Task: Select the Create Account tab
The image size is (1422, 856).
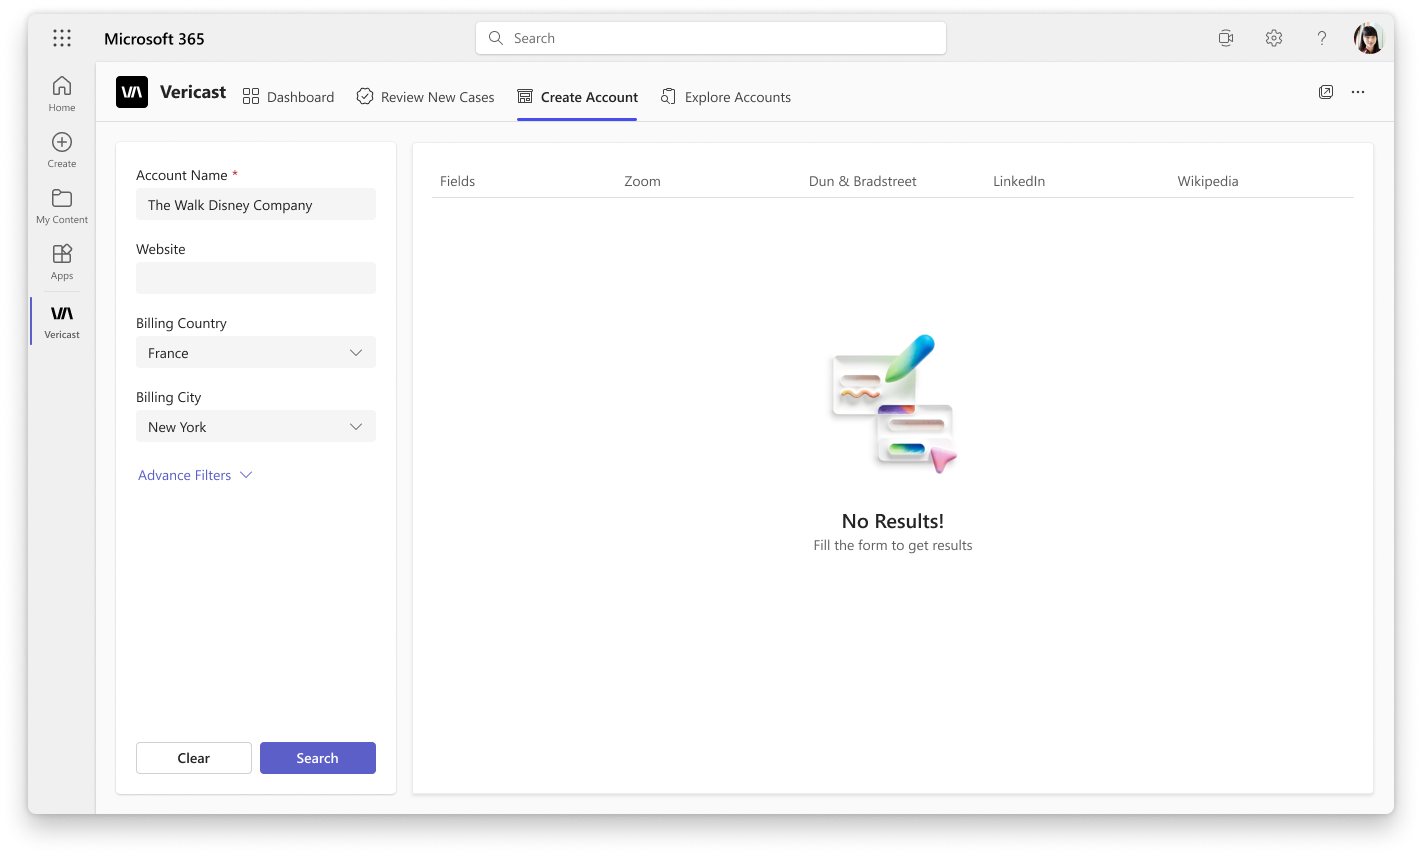Action: (x=578, y=97)
